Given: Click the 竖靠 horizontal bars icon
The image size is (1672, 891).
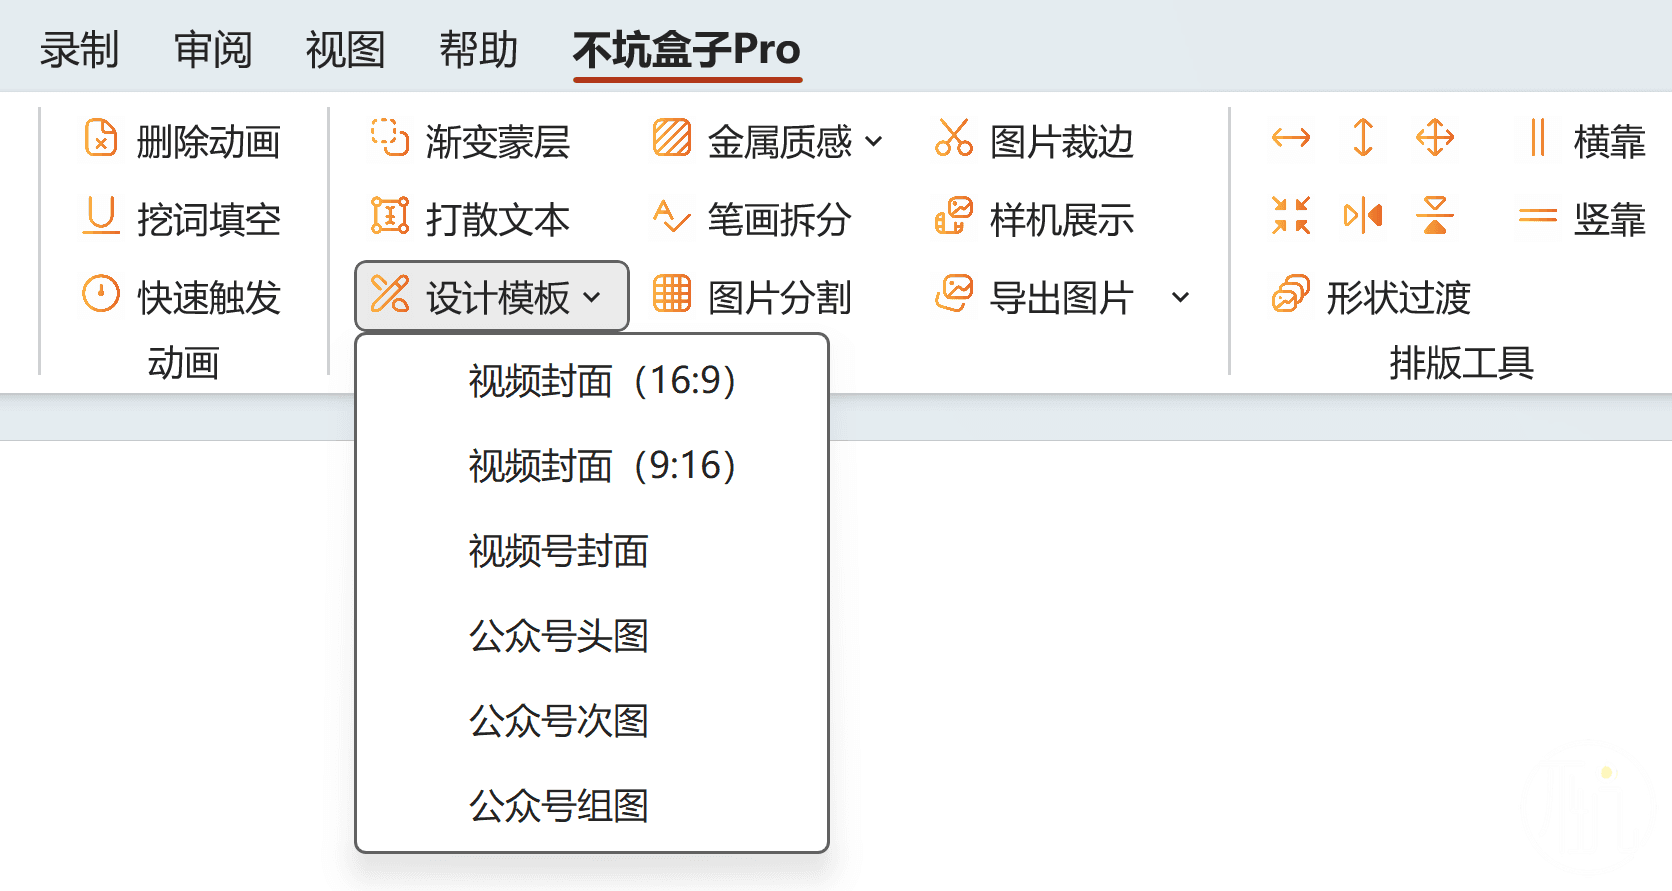Looking at the screenshot, I should [1538, 216].
